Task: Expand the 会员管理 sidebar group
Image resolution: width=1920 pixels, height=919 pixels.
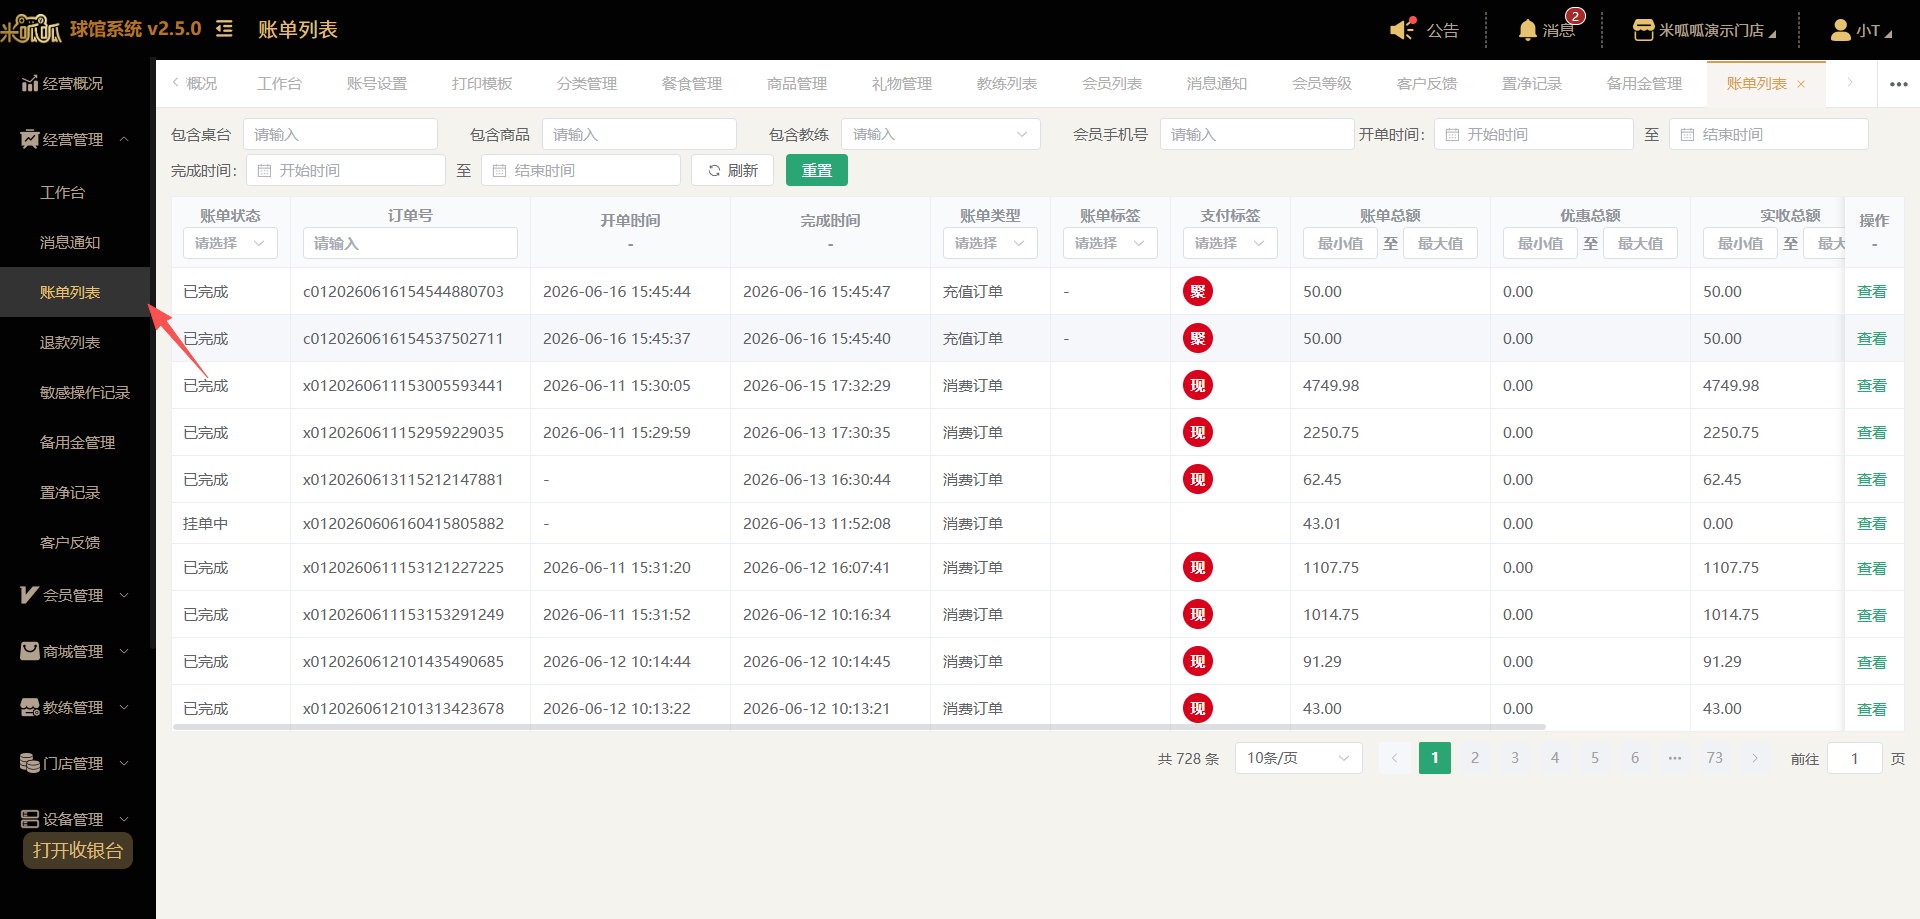Action: point(75,595)
